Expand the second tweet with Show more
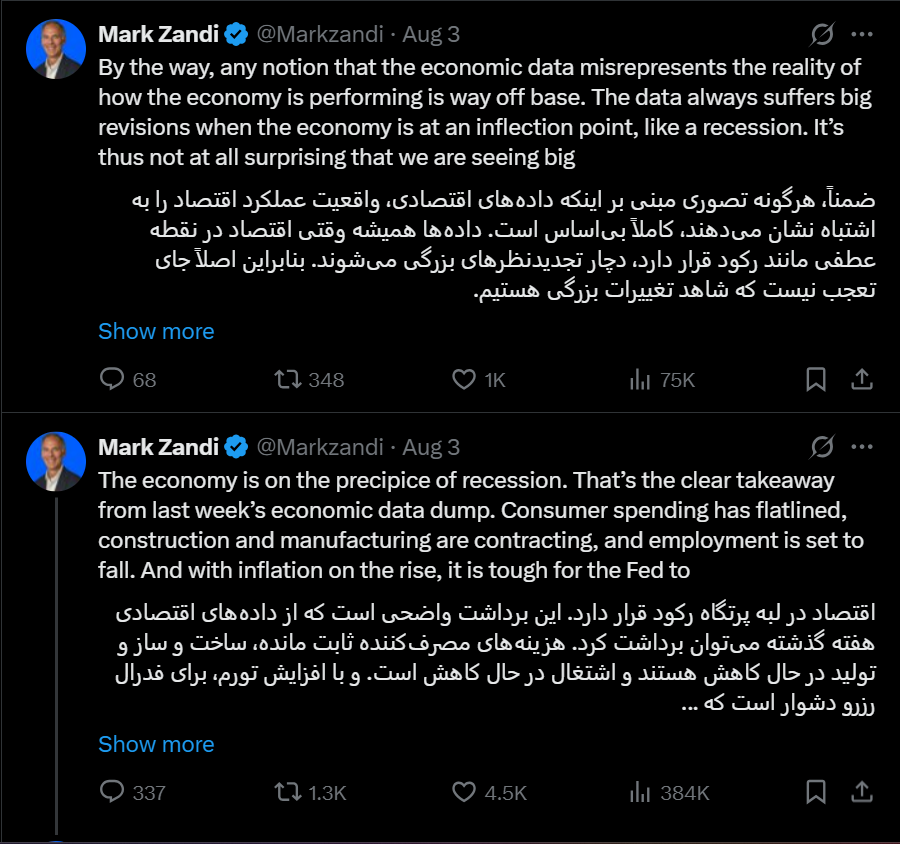Screen dimensions: 900x844 click(x=156, y=744)
